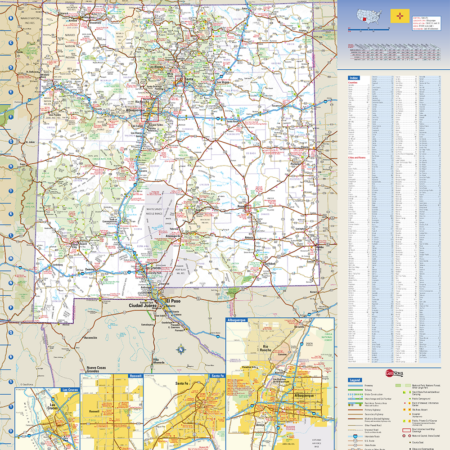450x450 pixels.
Task: Click the green Tollway line in legend
Action: click(x=355, y=390)
